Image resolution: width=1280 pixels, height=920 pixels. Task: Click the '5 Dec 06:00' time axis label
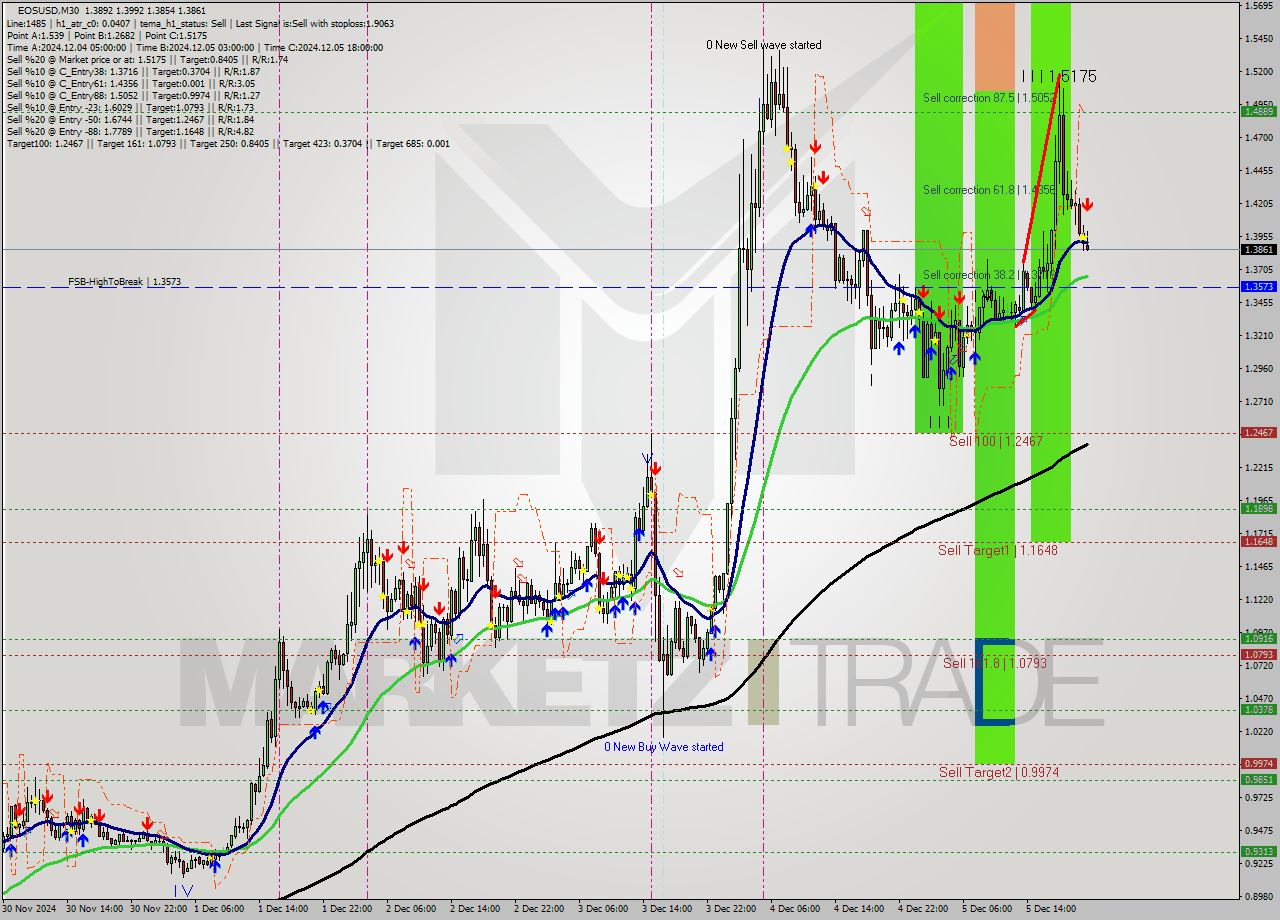tap(986, 910)
